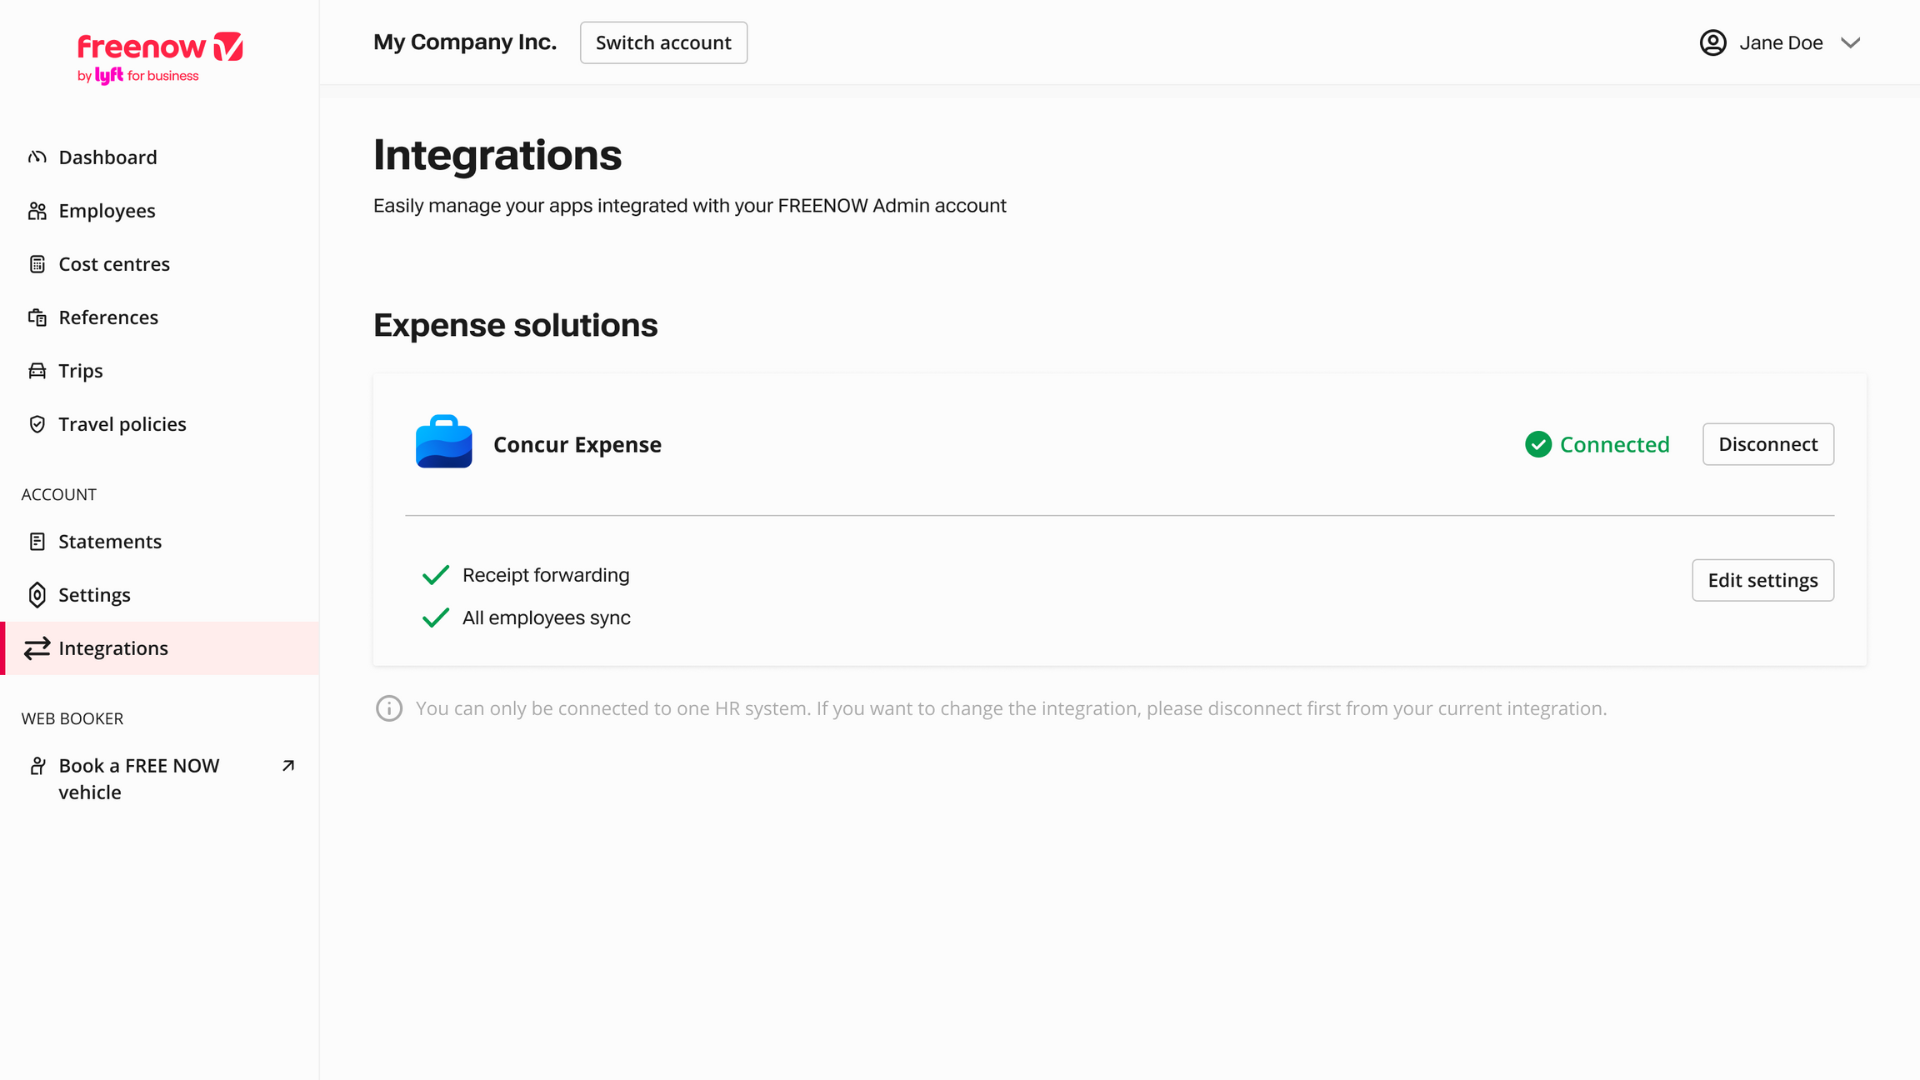Toggle the All employees sync checkmark
The image size is (1920, 1080).
(435, 618)
